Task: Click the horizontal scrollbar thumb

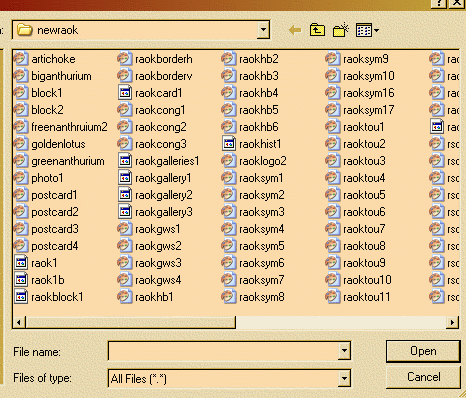Action: 130,322
